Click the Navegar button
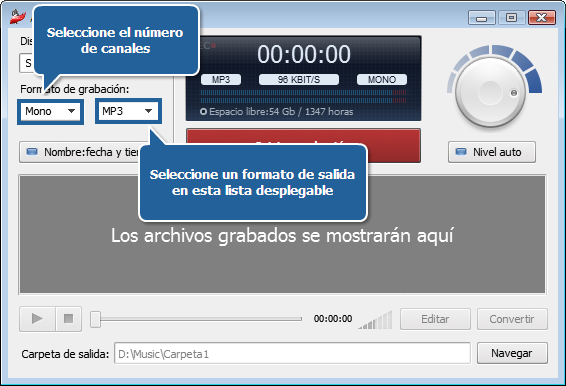566x386 pixels. [x=512, y=353]
